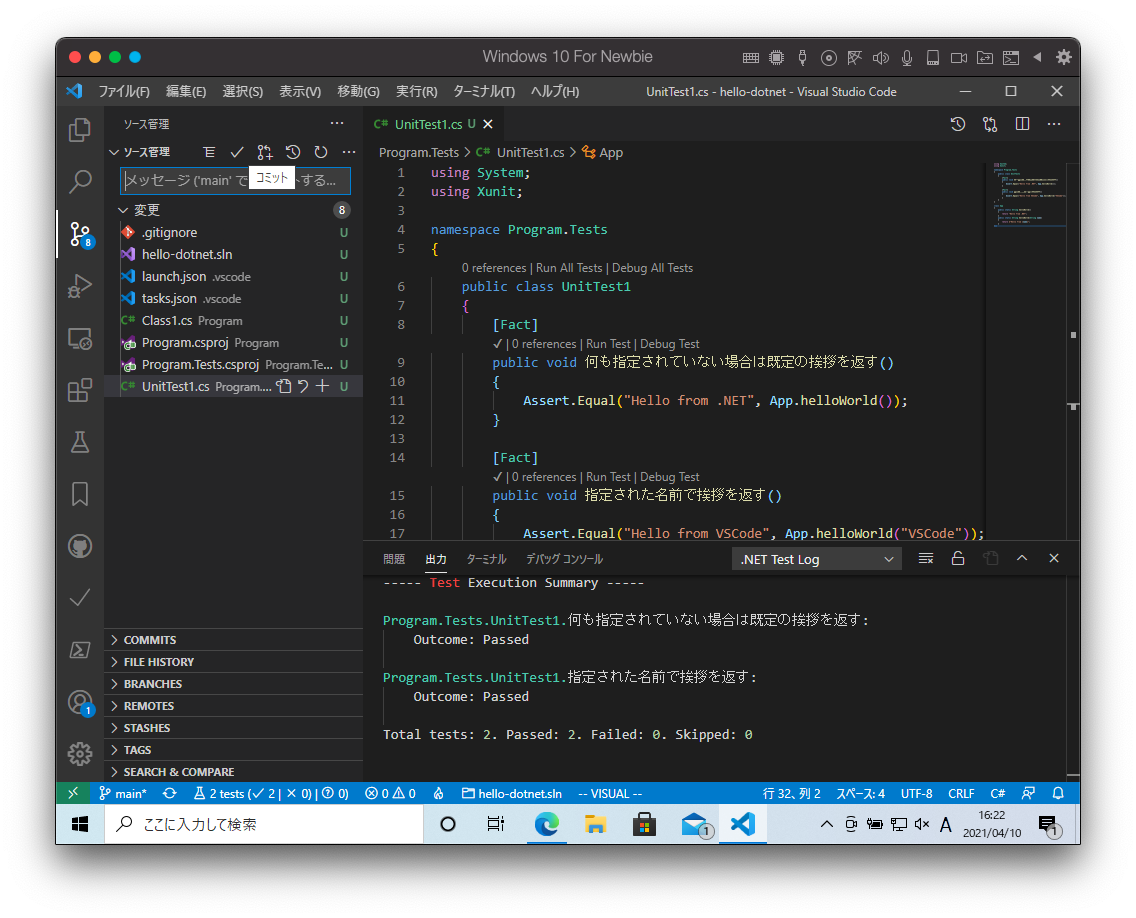Maximize the panel with the up chevron
Screen dimensions: 1136x918
(x=1022, y=559)
